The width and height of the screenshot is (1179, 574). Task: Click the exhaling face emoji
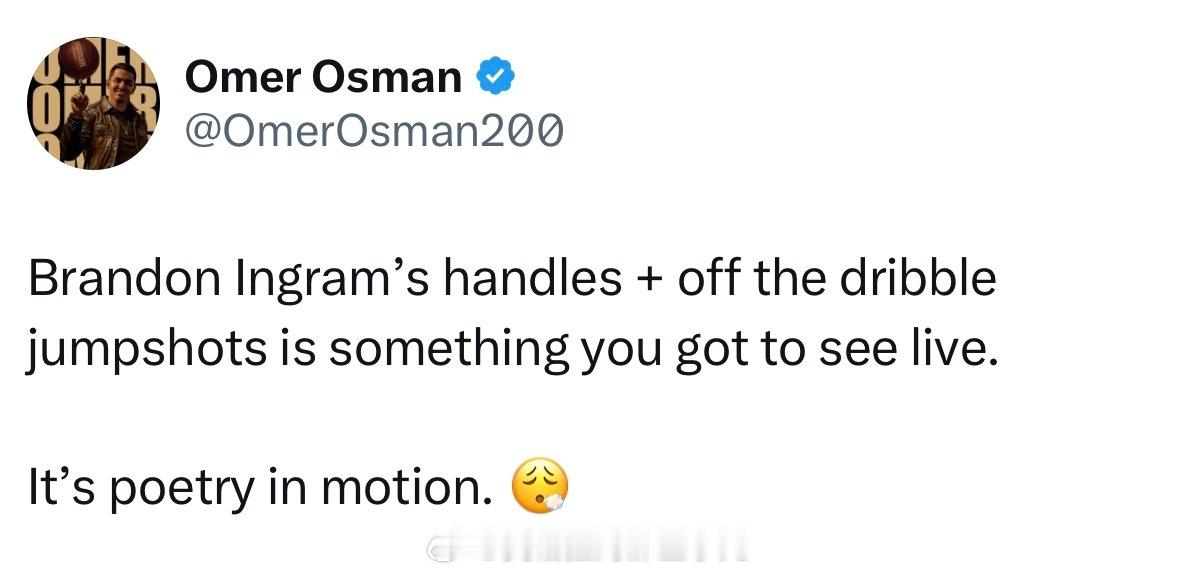point(540,488)
